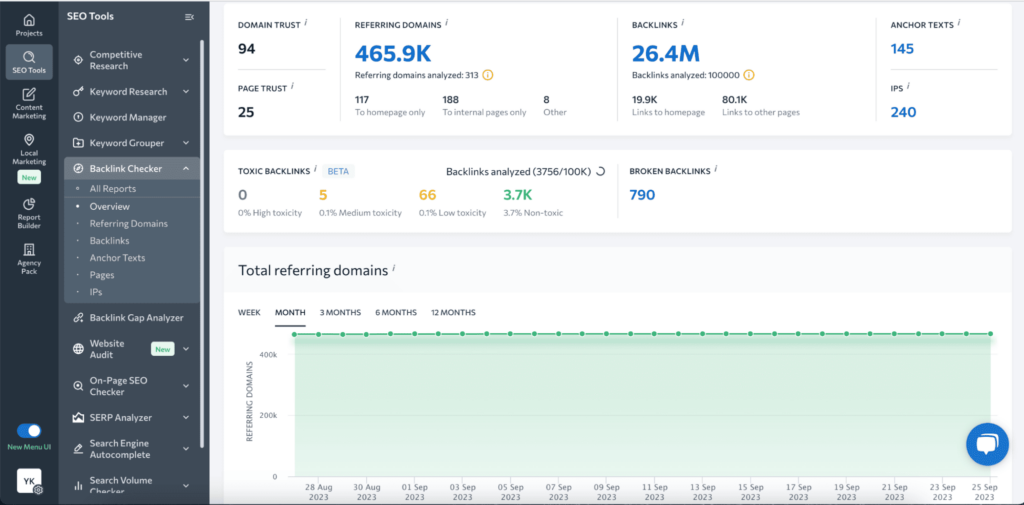This screenshot has width=1024, height=505.
Task: Click info icon next to Toxic Backlinks
Action: point(315,169)
